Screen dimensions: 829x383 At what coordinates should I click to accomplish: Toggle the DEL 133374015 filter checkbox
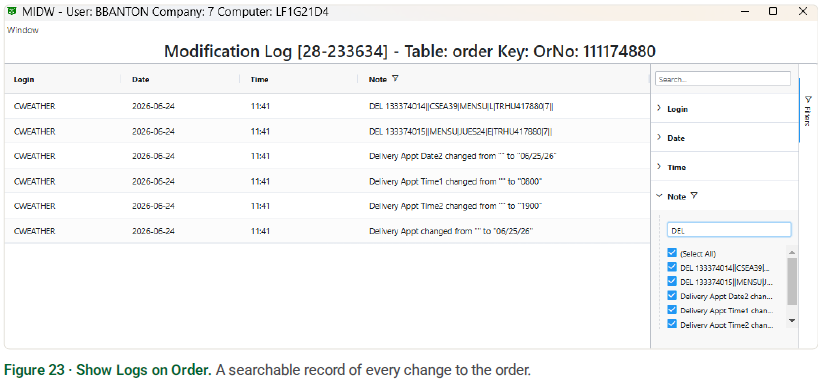point(672,281)
